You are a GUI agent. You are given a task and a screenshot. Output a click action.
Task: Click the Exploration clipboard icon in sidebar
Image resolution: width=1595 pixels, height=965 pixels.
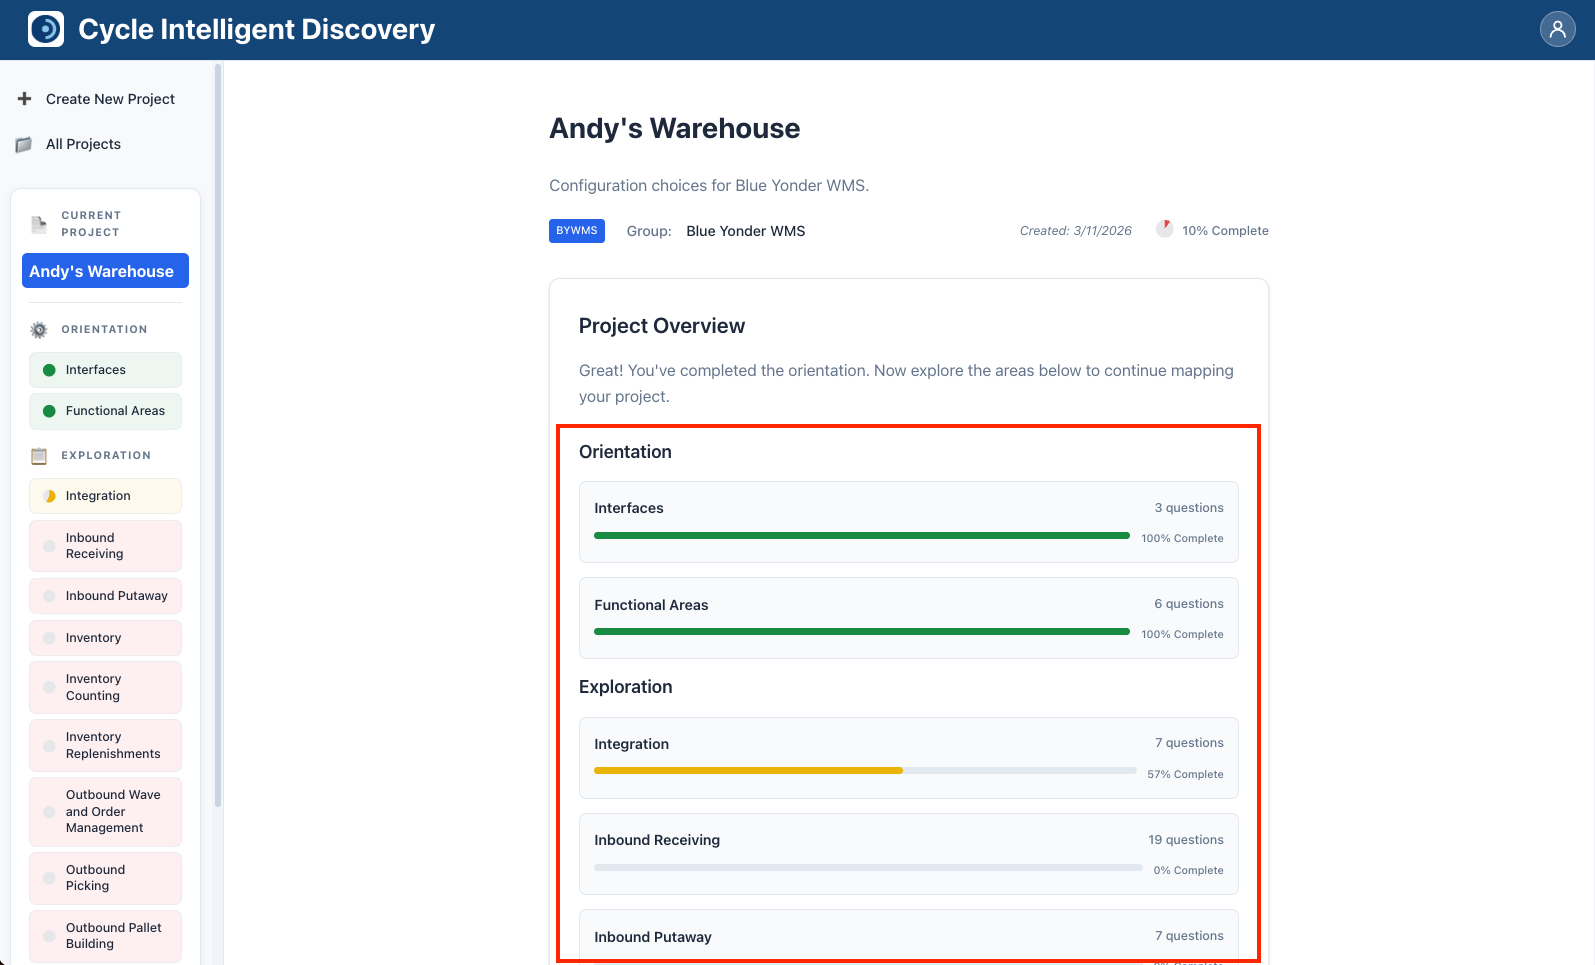(x=39, y=456)
